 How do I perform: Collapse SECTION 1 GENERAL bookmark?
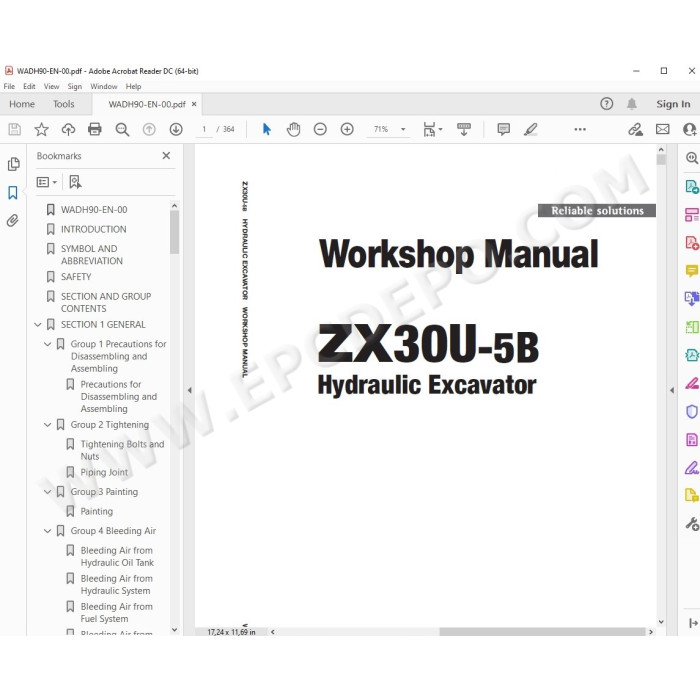coord(38,325)
